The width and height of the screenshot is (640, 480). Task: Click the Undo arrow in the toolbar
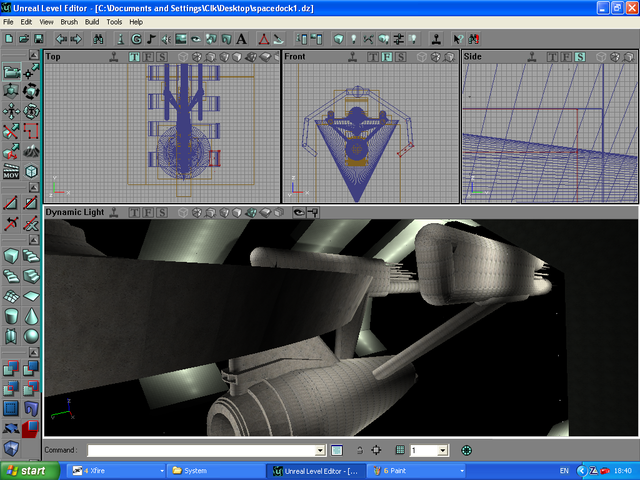coord(61,39)
